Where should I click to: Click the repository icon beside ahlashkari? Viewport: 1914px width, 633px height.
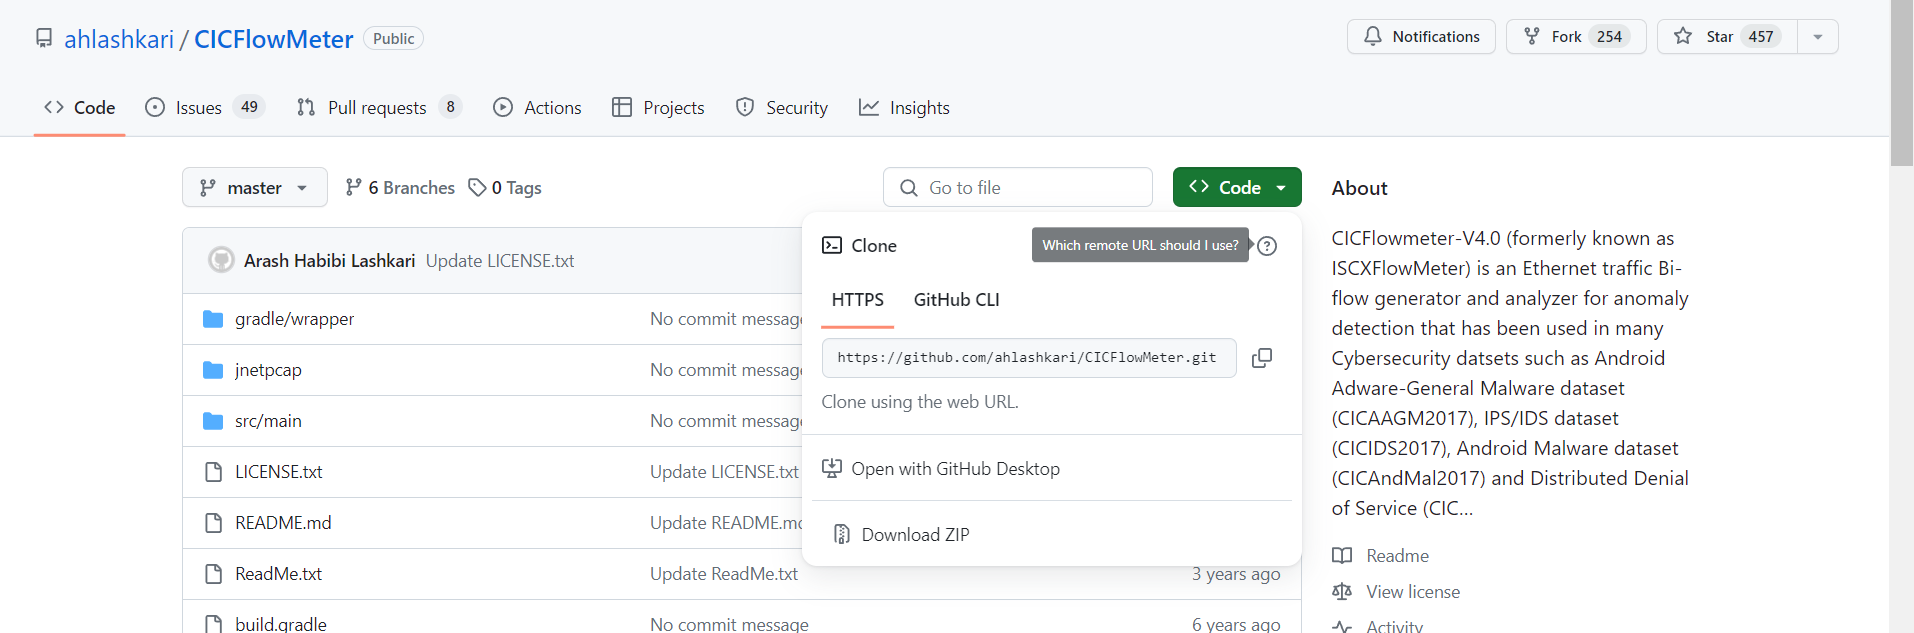click(x=44, y=38)
